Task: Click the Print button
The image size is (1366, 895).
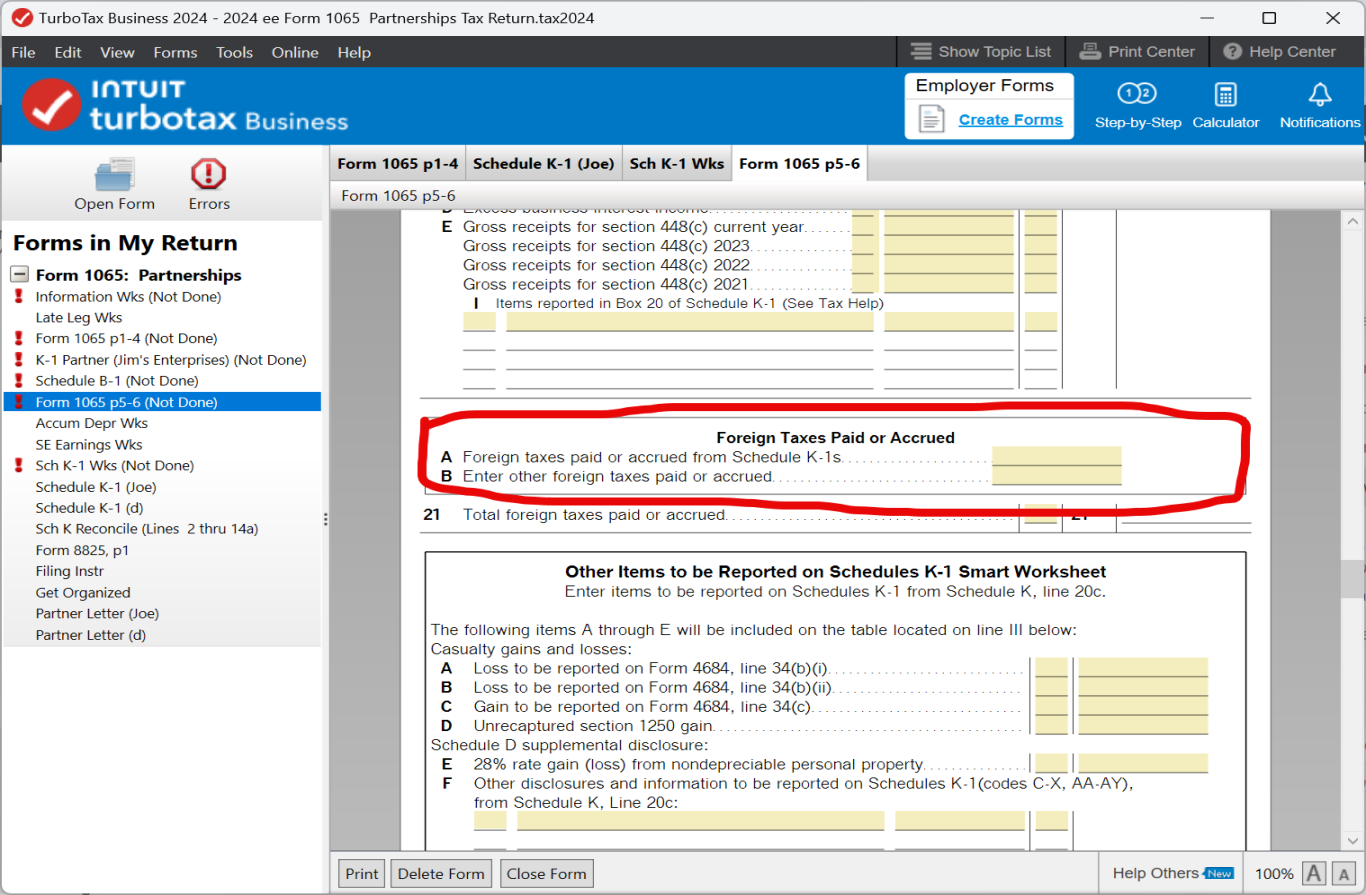Action: (362, 873)
